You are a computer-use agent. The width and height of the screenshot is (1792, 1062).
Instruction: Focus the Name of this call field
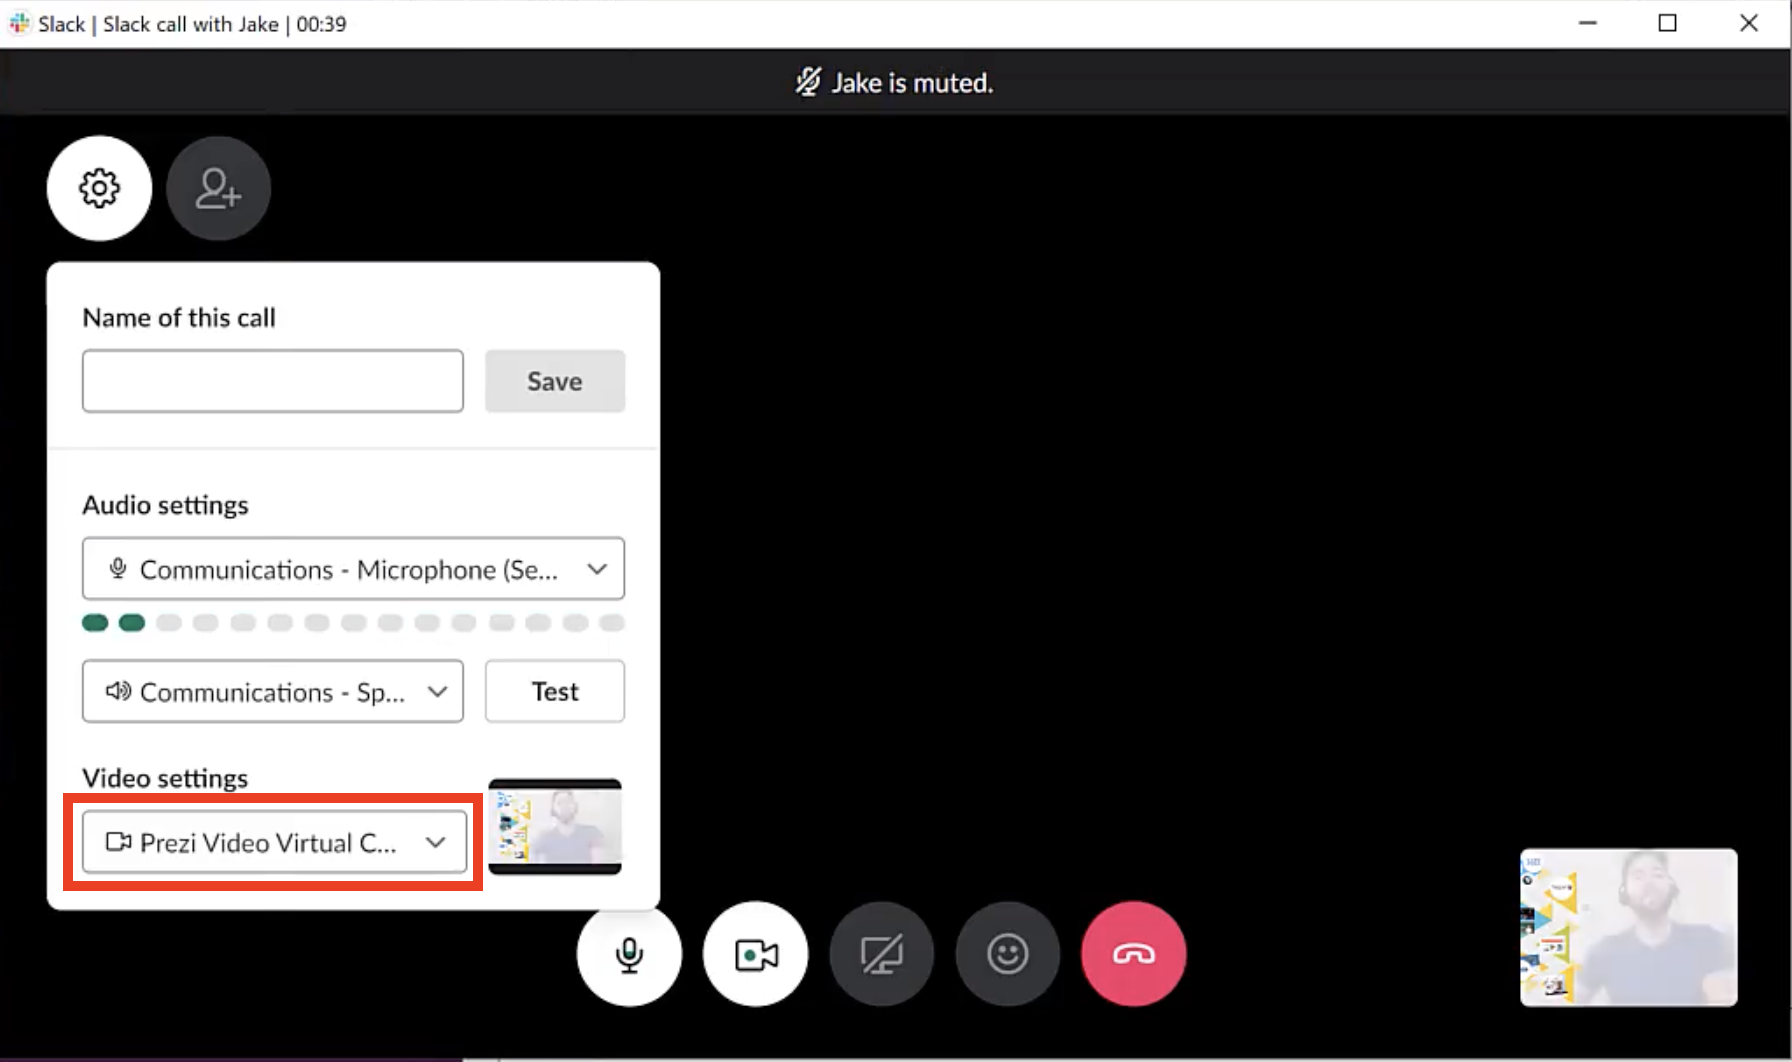click(x=272, y=381)
